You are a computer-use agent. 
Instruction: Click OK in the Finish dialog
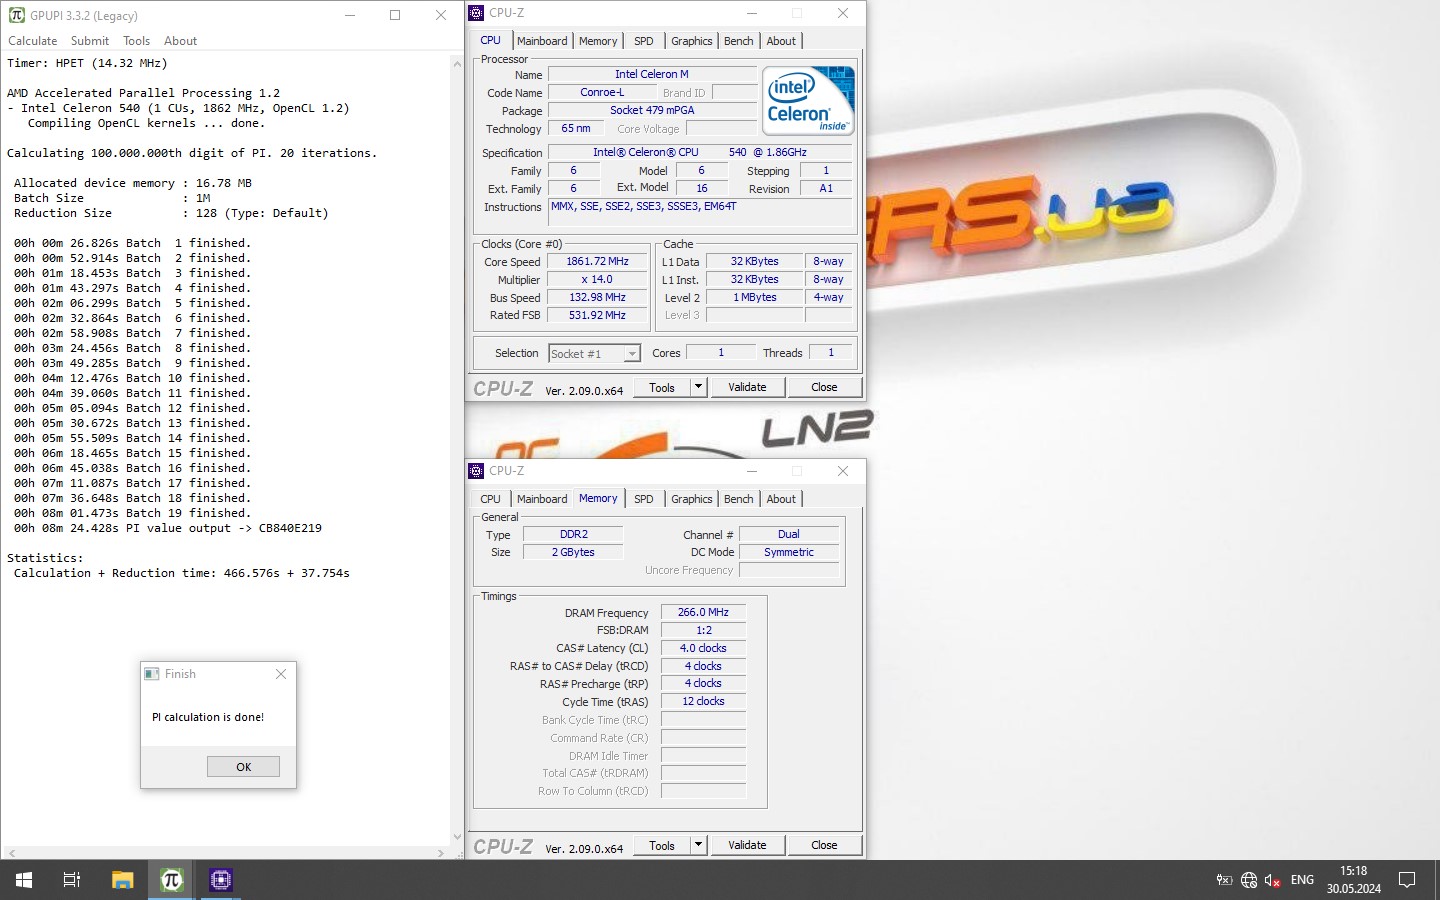click(243, 767)
